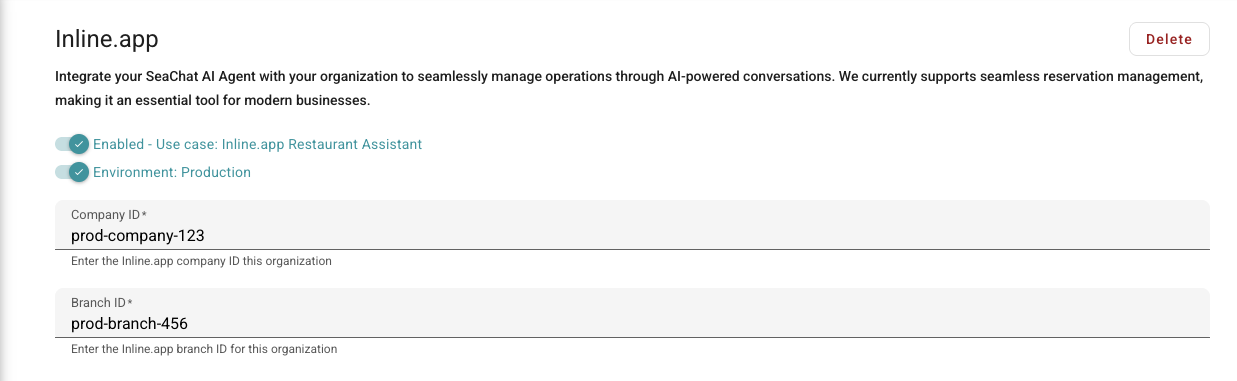Viewport: 1237px width, 381px height.
Task: Focus the Company ID input field
Action: [x=632, y=225]
